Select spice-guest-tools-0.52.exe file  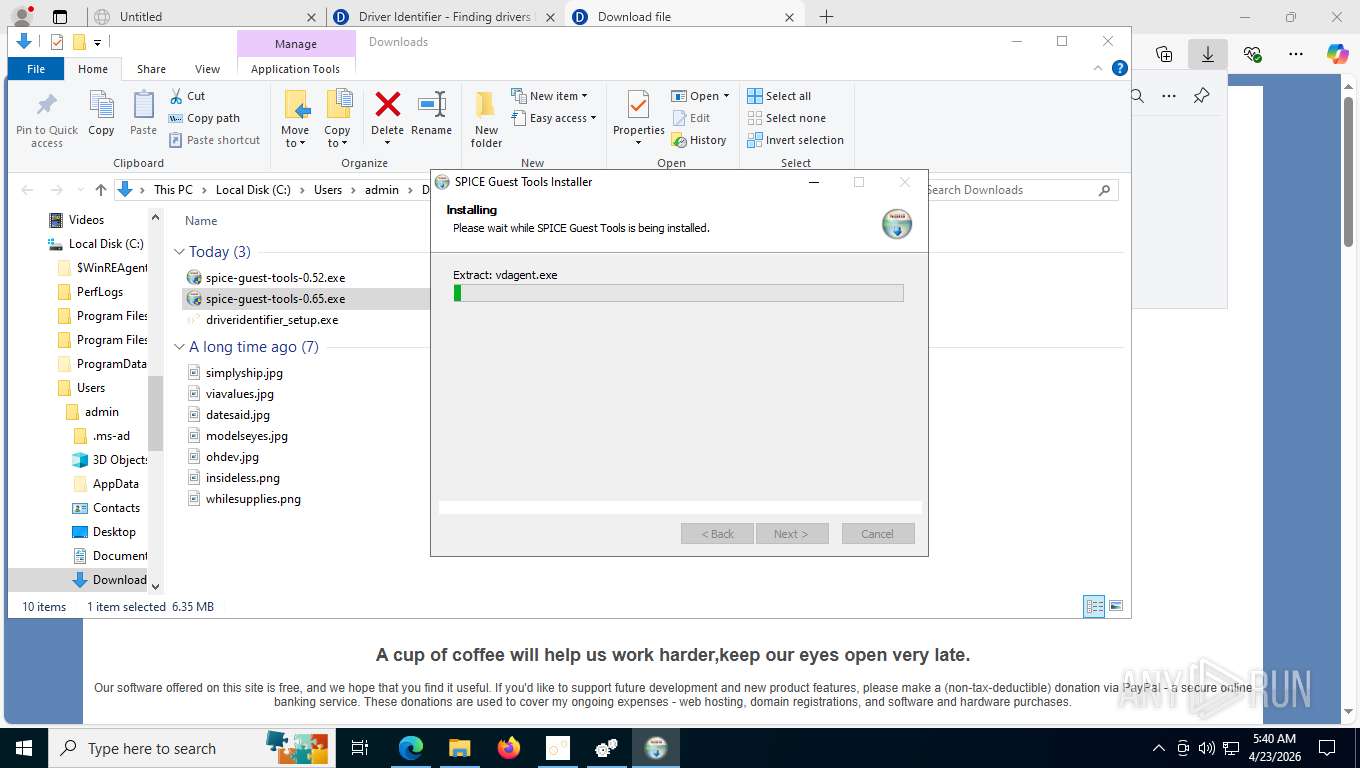click(275, 277)
